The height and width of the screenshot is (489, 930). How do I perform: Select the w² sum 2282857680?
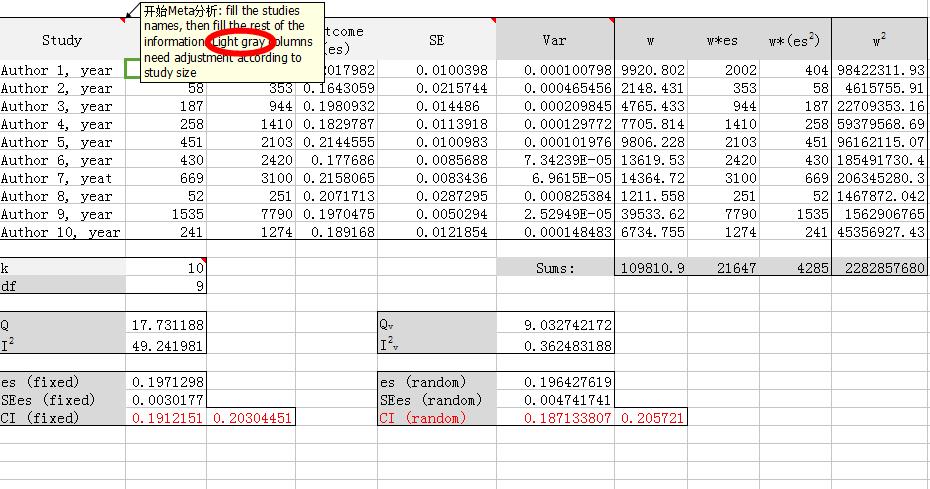880,268
